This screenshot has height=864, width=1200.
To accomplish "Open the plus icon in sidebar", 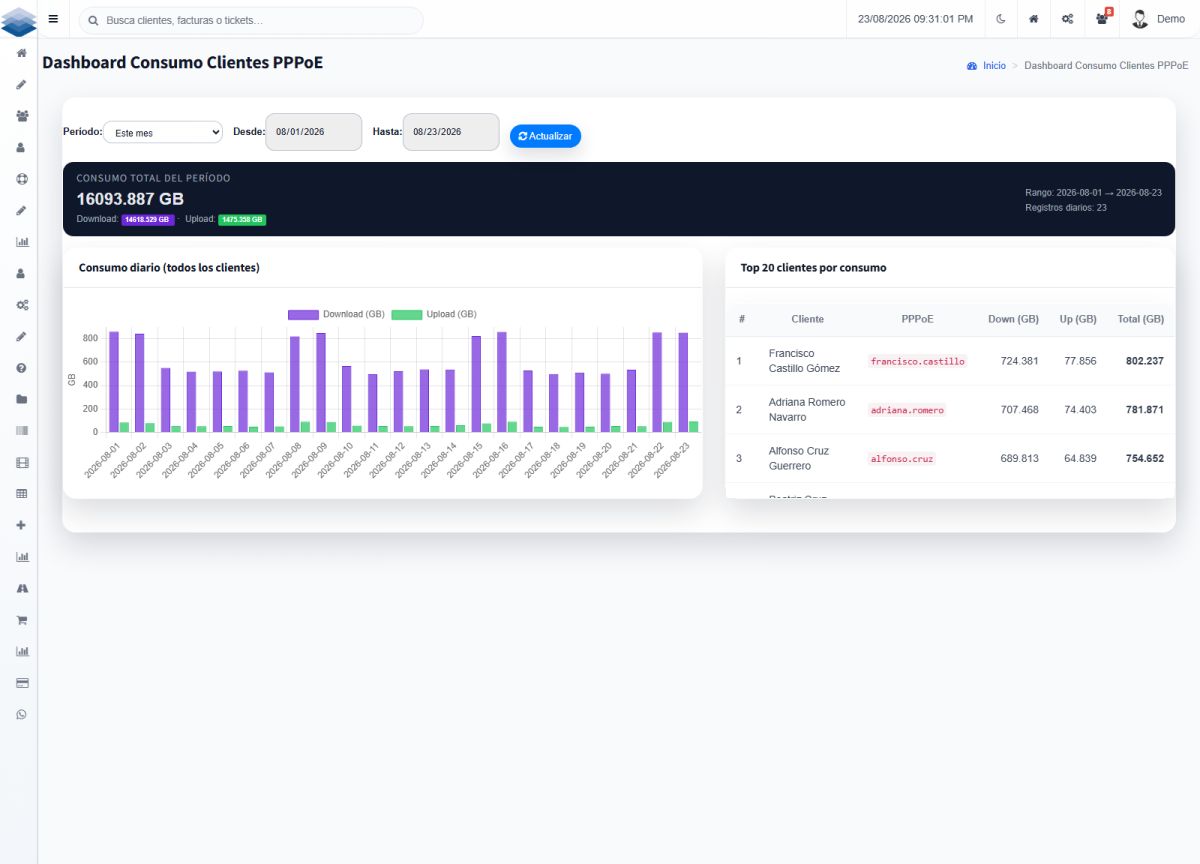I will pyautogui.click(x=22, y=525).
